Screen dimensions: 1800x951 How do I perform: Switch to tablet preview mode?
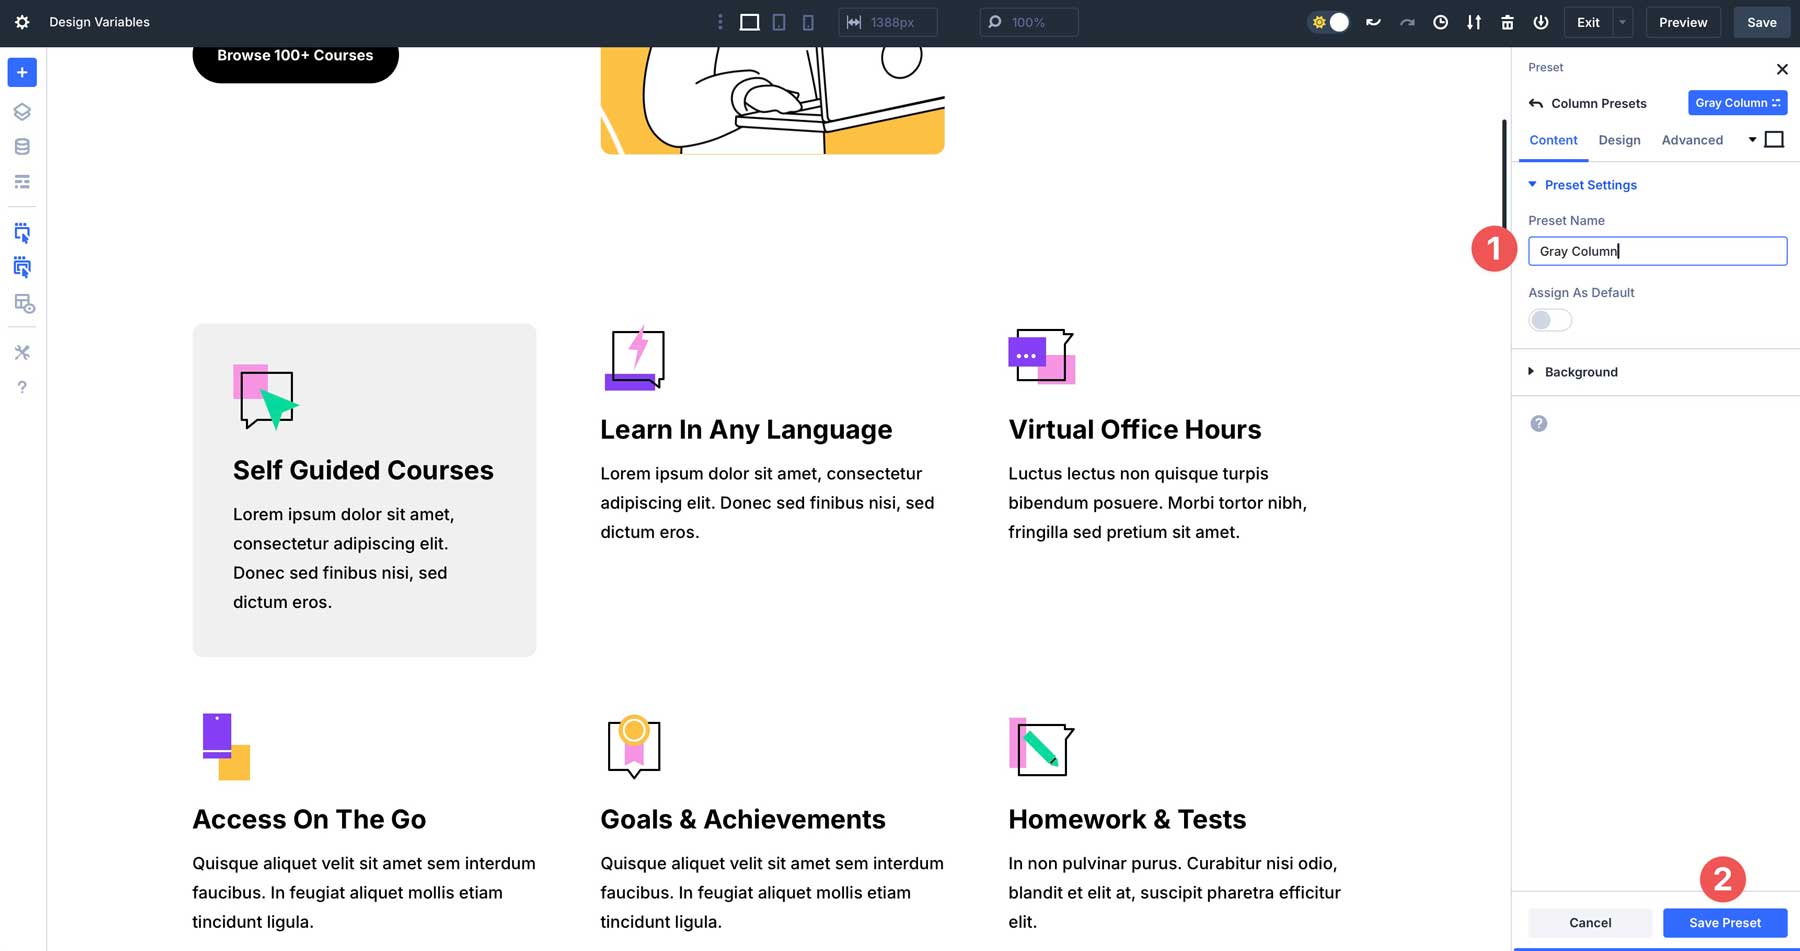[779, 21]
